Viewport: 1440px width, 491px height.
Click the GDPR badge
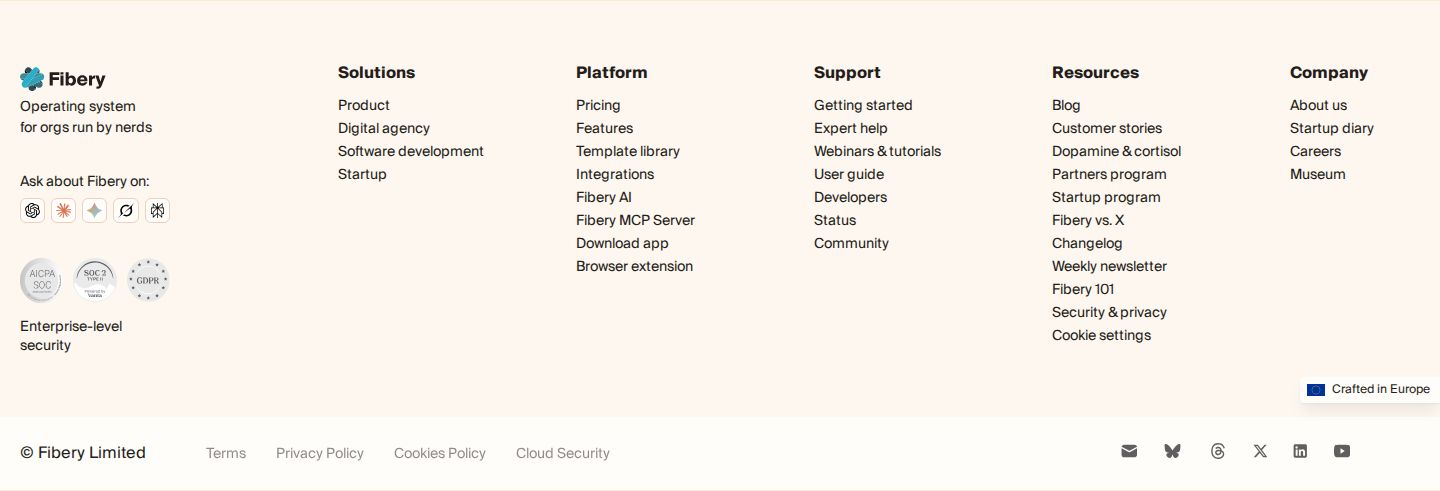pos(148,280)
